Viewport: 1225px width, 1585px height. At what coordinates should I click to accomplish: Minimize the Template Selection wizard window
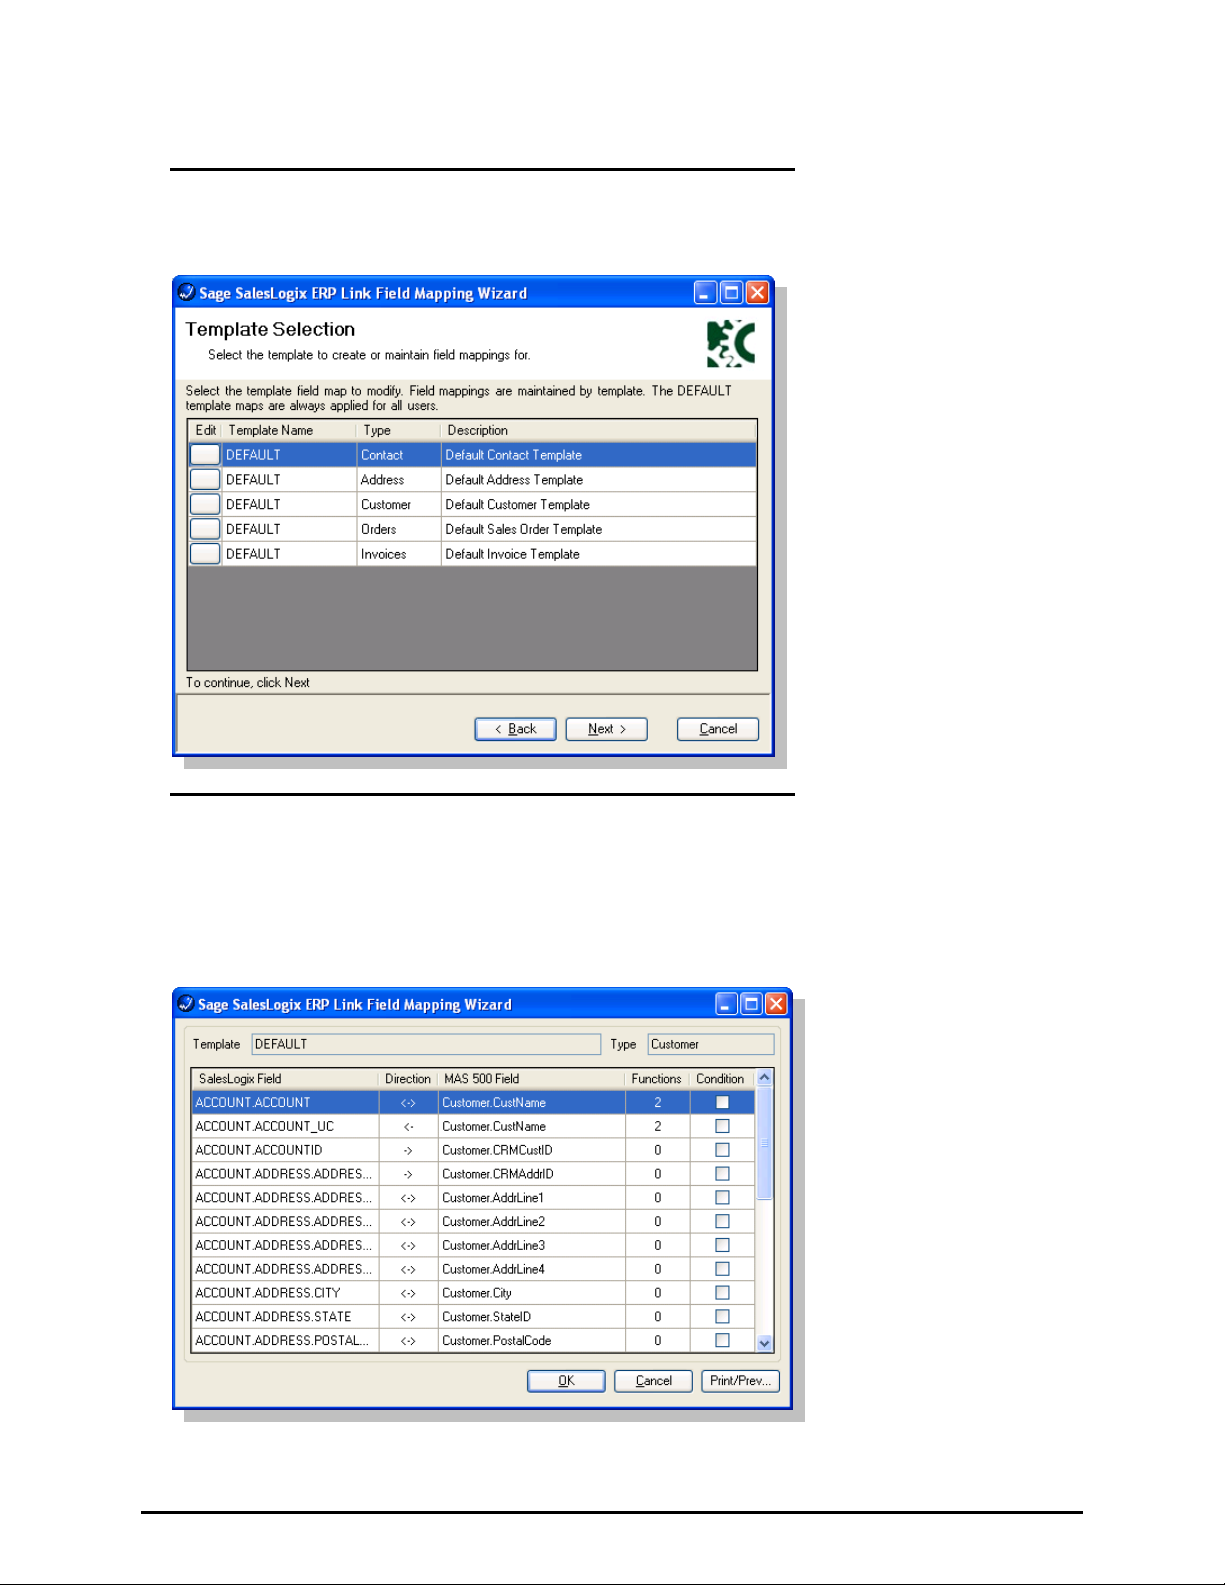[x=705, y=292]
